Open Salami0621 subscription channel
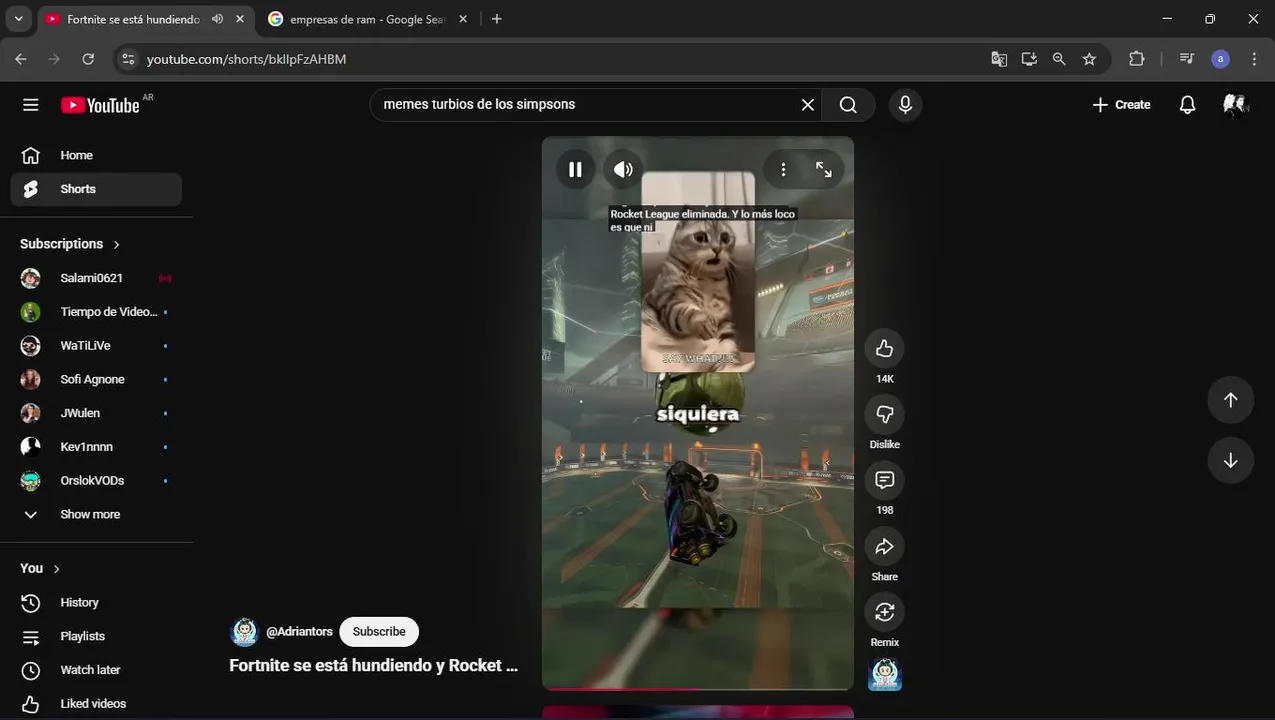Screen dimensions: 1275x720 click(96, 278)
